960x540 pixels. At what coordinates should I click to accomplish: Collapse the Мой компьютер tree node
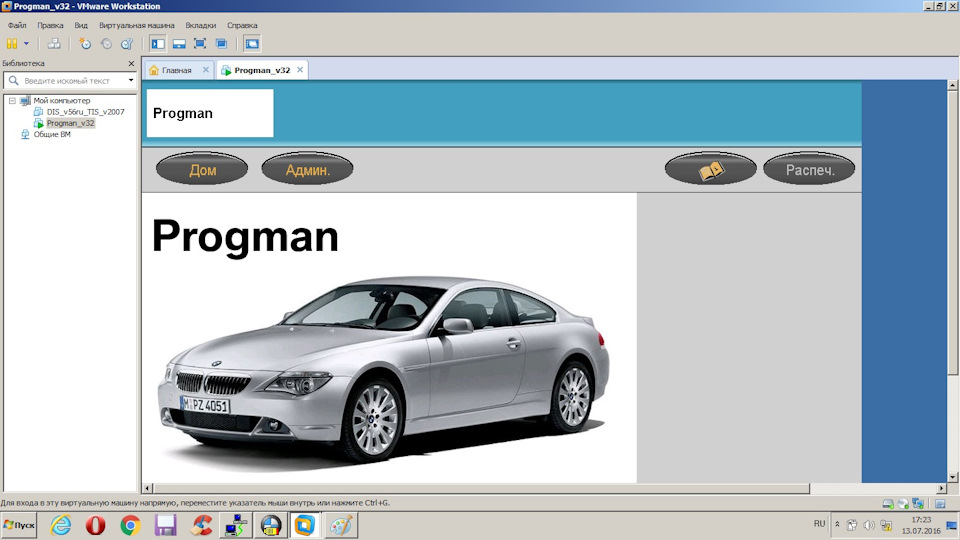(x=12, y=100)
